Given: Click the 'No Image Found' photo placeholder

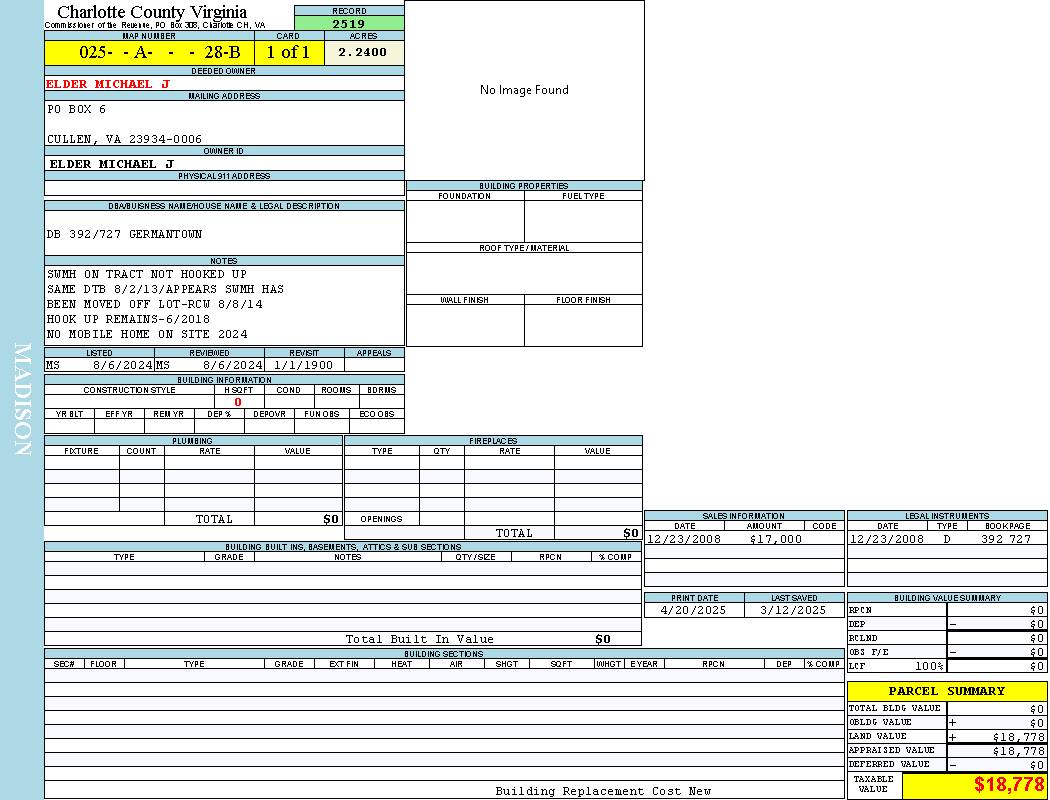Looking at the screenshot, I should (x=524, y=90).
